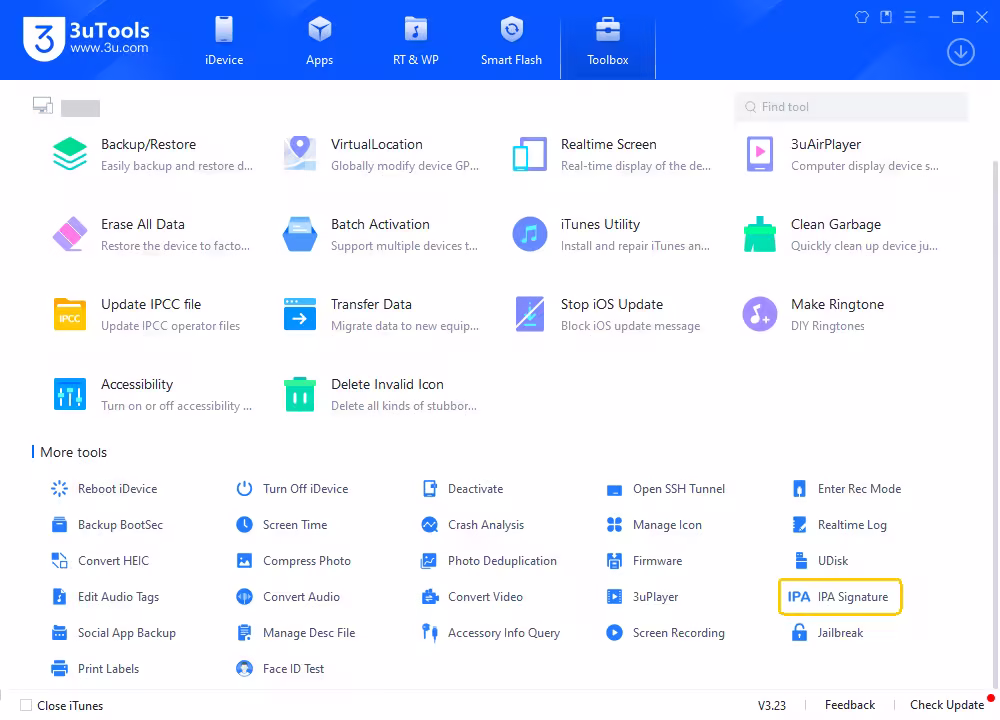Click the Open SSH Tunnel icon
Viewport: 1000px width, 720px height.
pyautogui.click(x=614, y=490)
